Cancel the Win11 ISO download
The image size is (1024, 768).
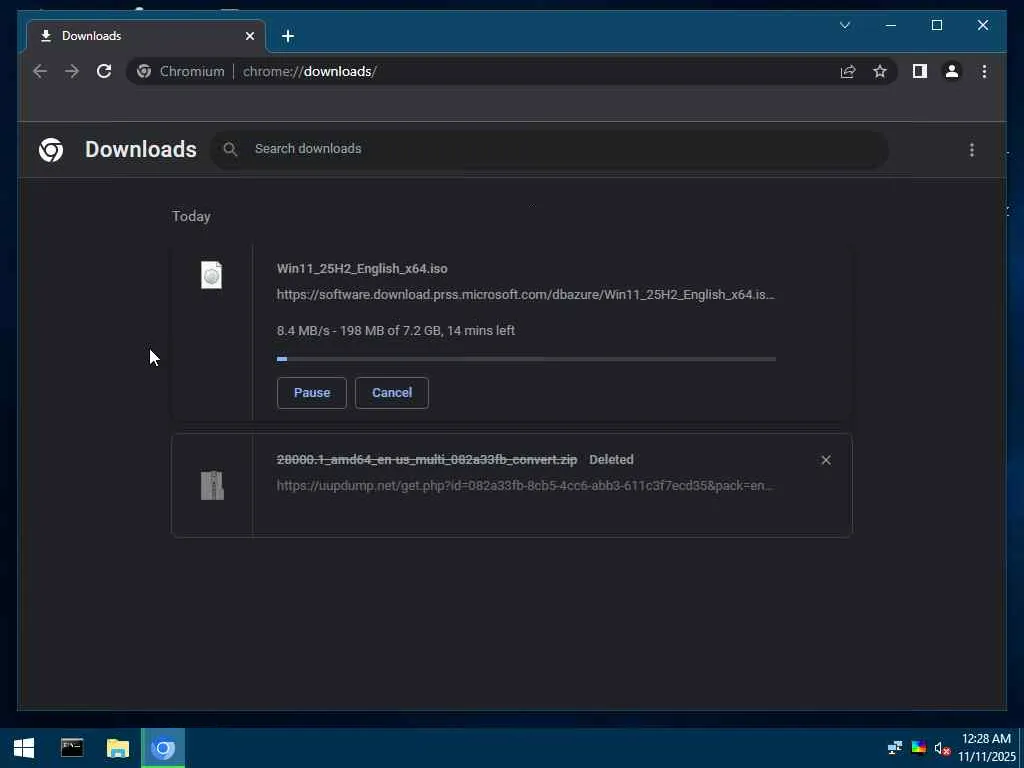pyautogui.click(x=392, y=392)
